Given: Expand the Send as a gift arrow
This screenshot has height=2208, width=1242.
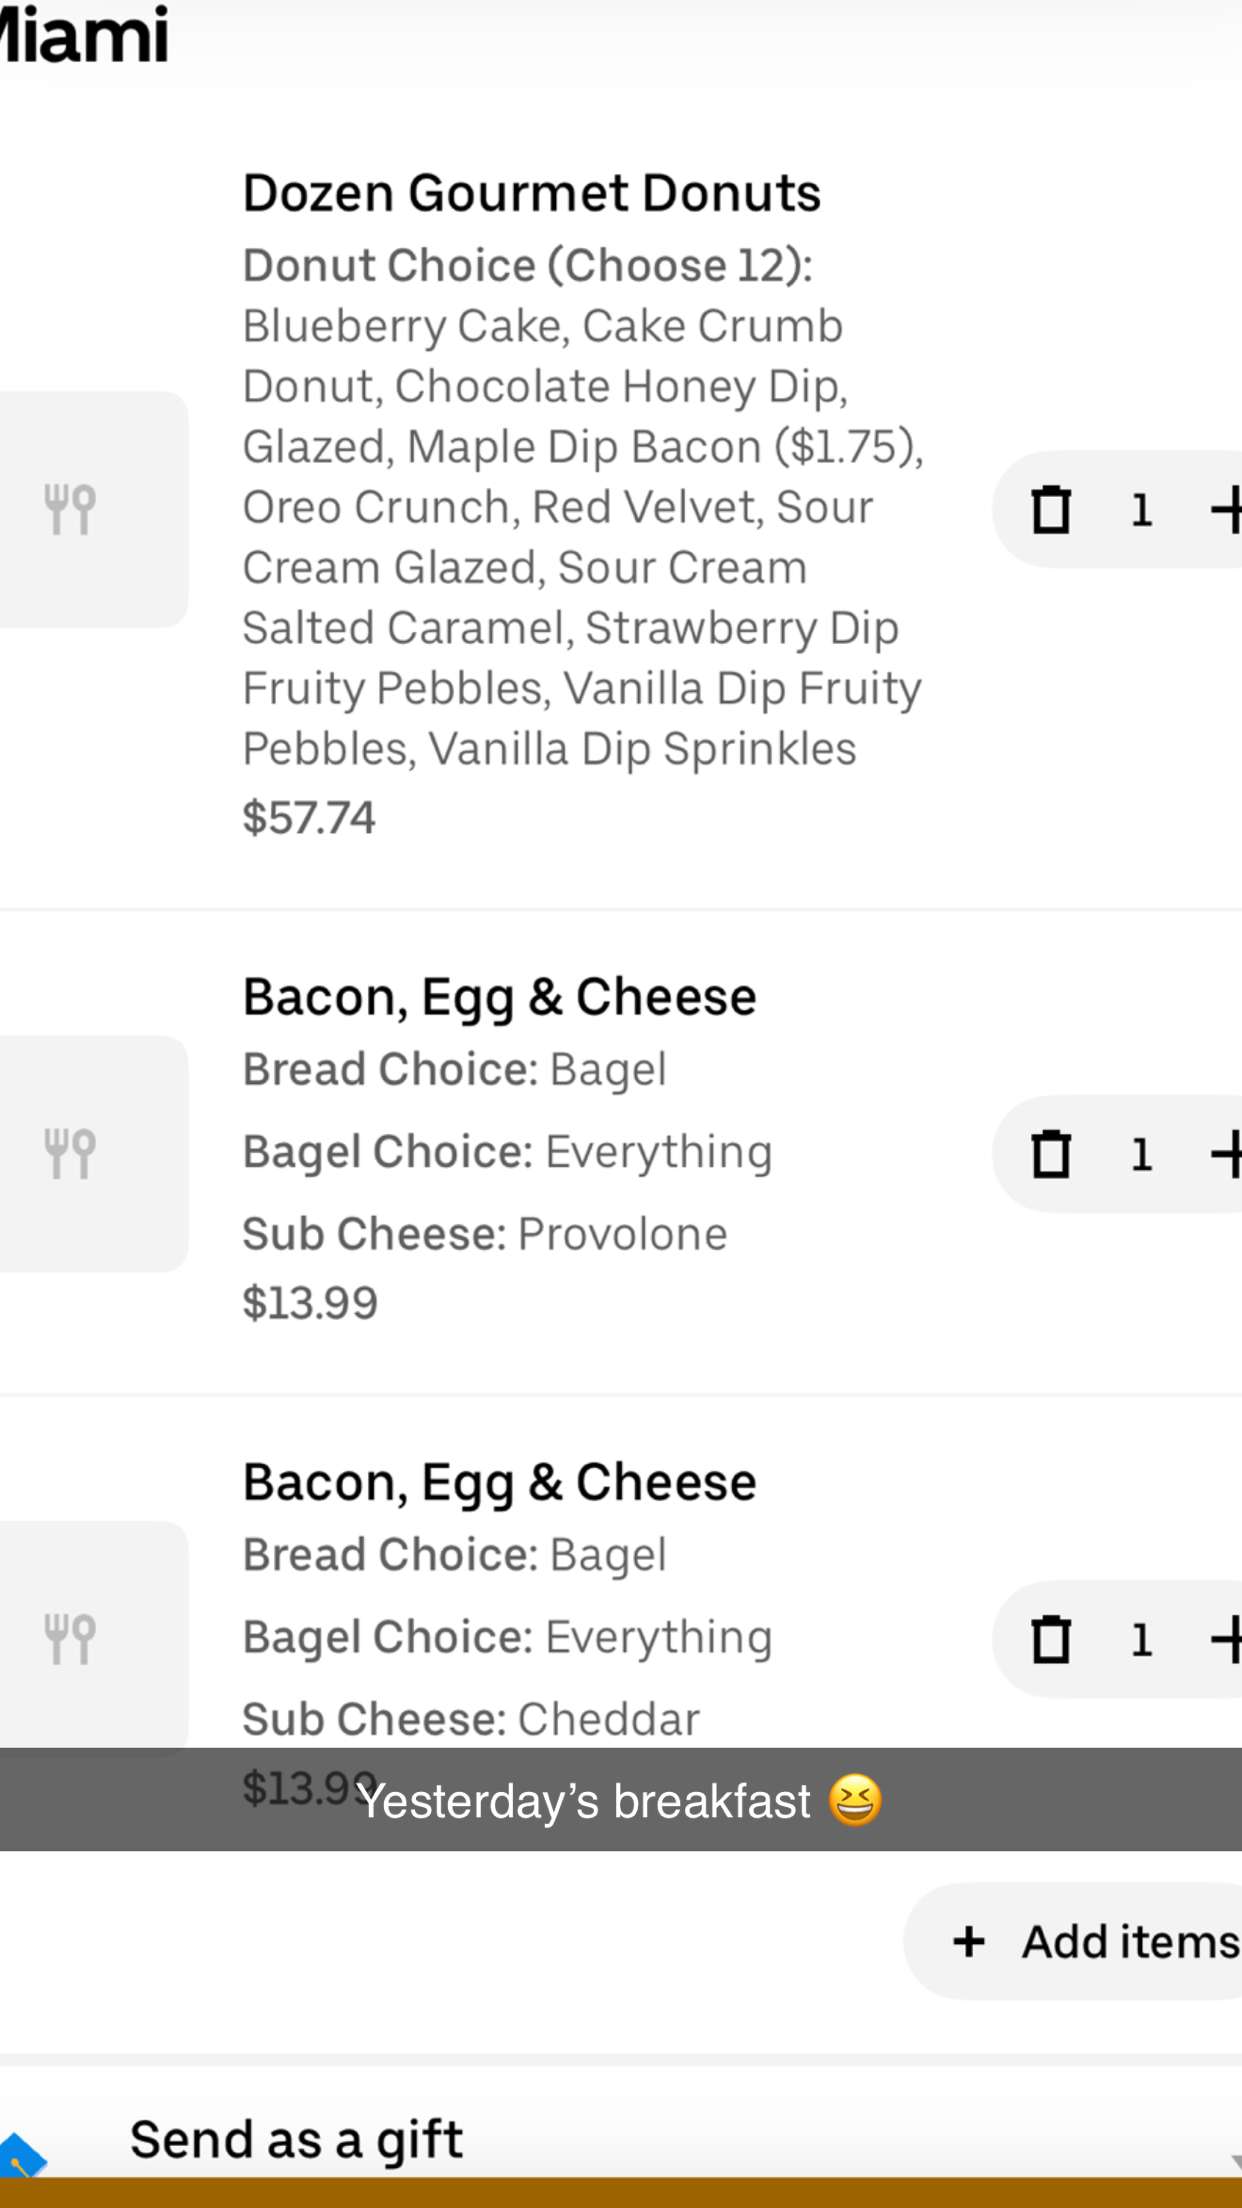Looking at the screenshot, I should pyautogui.click(x=1234, y=2160).
